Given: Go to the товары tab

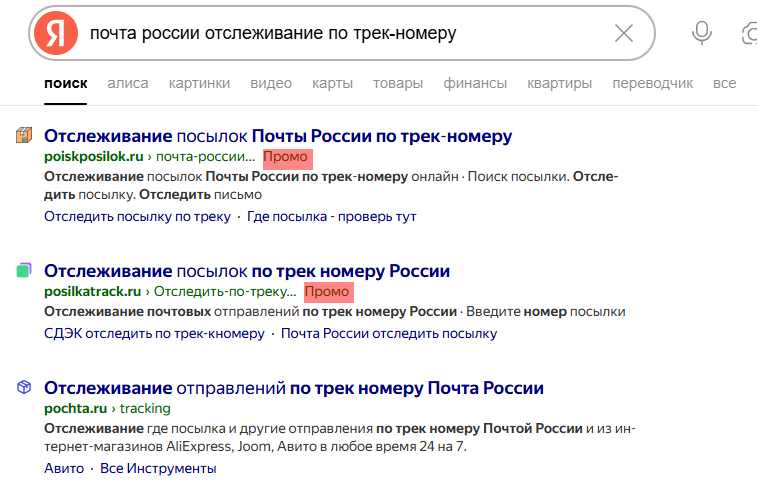Looking at the screenshot, I should [x=398, y=83].
